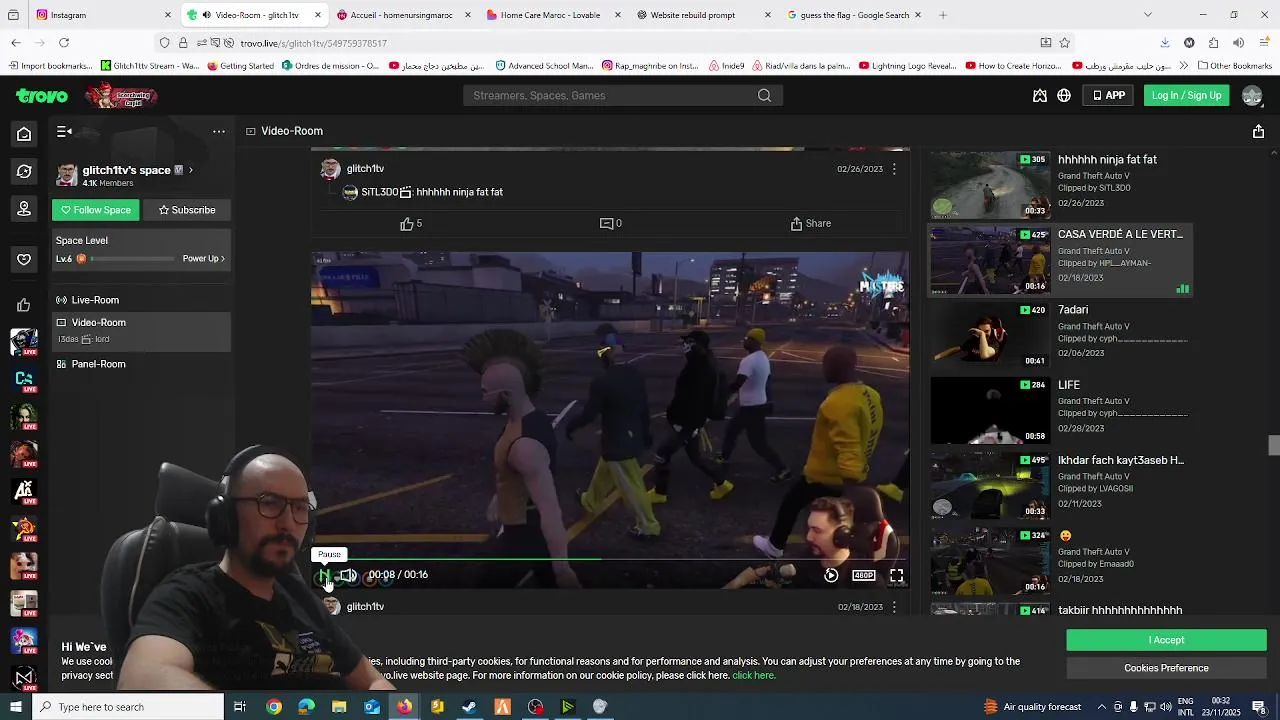Reload the current page
Viewport: 1280px width, 720px height.
[x=64, y=43]
